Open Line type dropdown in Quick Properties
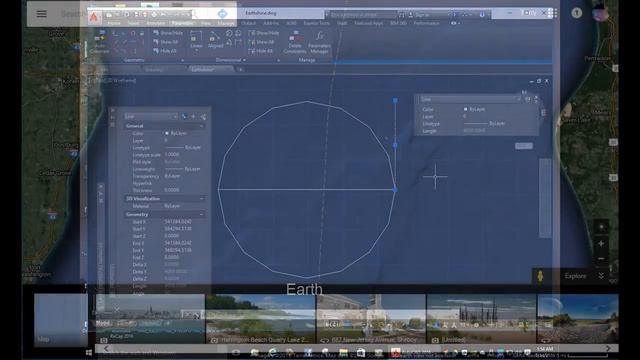The height and width of the screenshot is (360, 640). click(470, 99)
